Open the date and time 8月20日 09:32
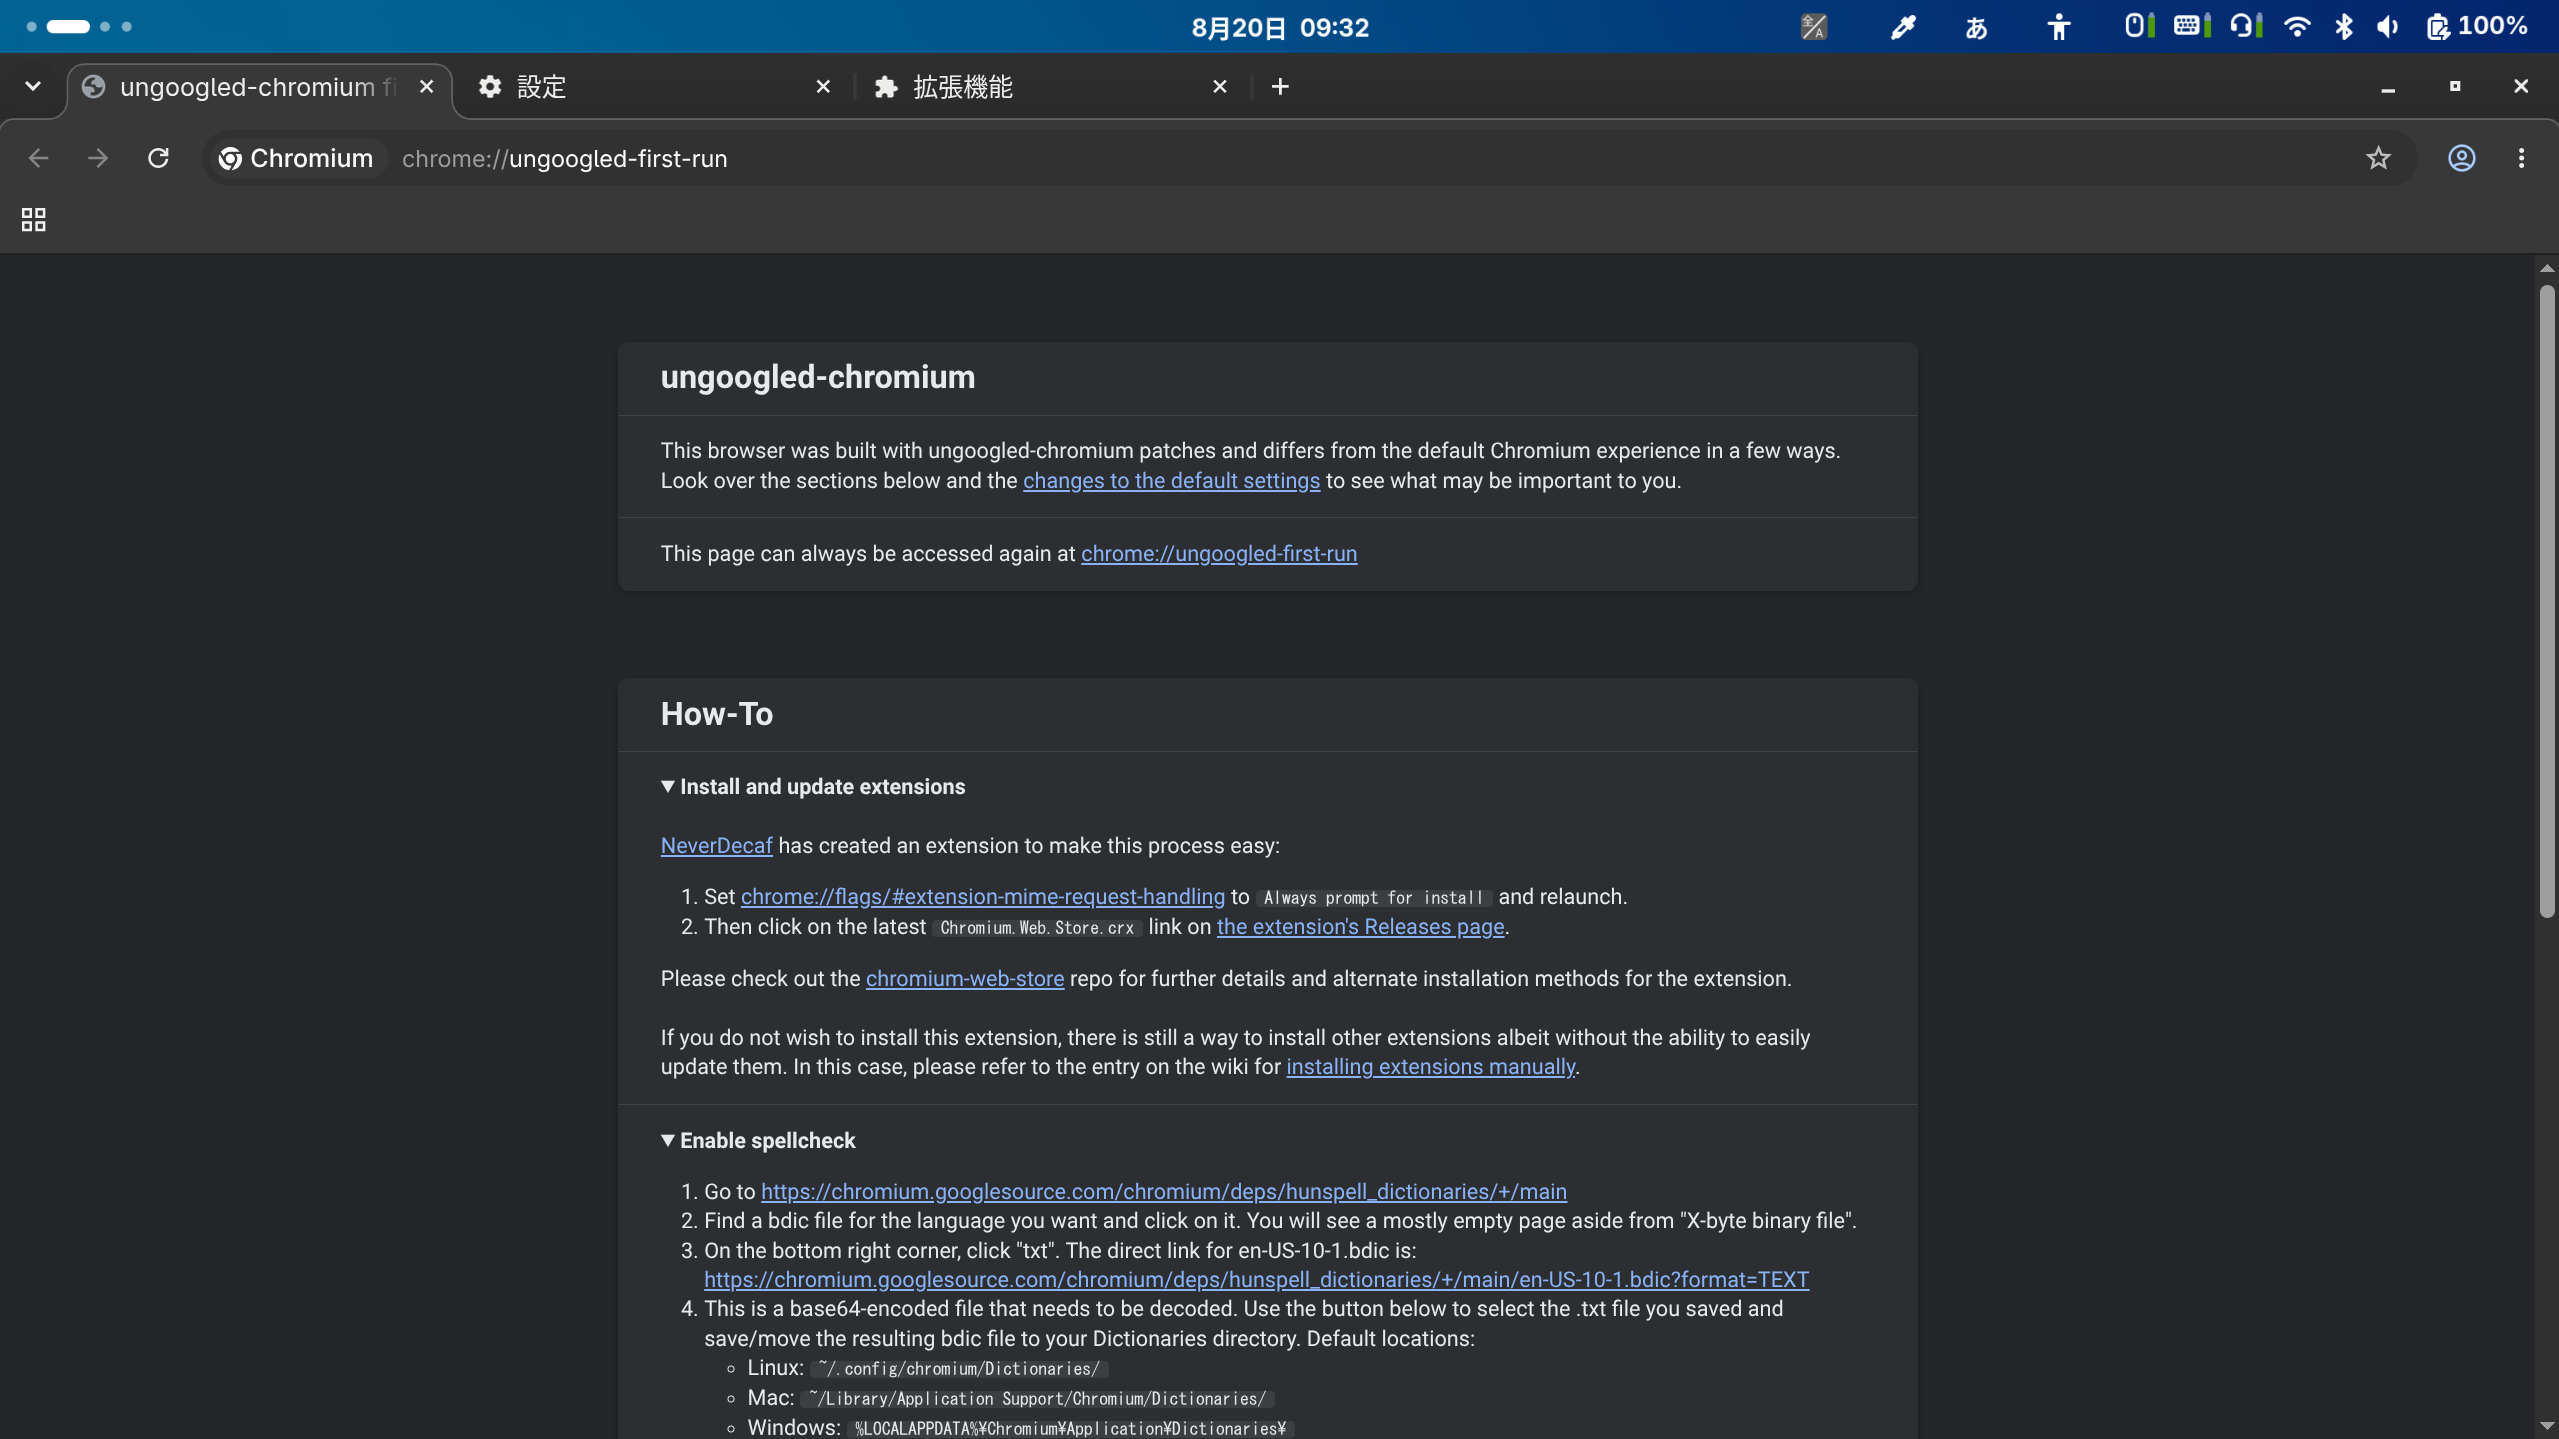This screenshot has height=1439, width=2559. (1280, 27)
